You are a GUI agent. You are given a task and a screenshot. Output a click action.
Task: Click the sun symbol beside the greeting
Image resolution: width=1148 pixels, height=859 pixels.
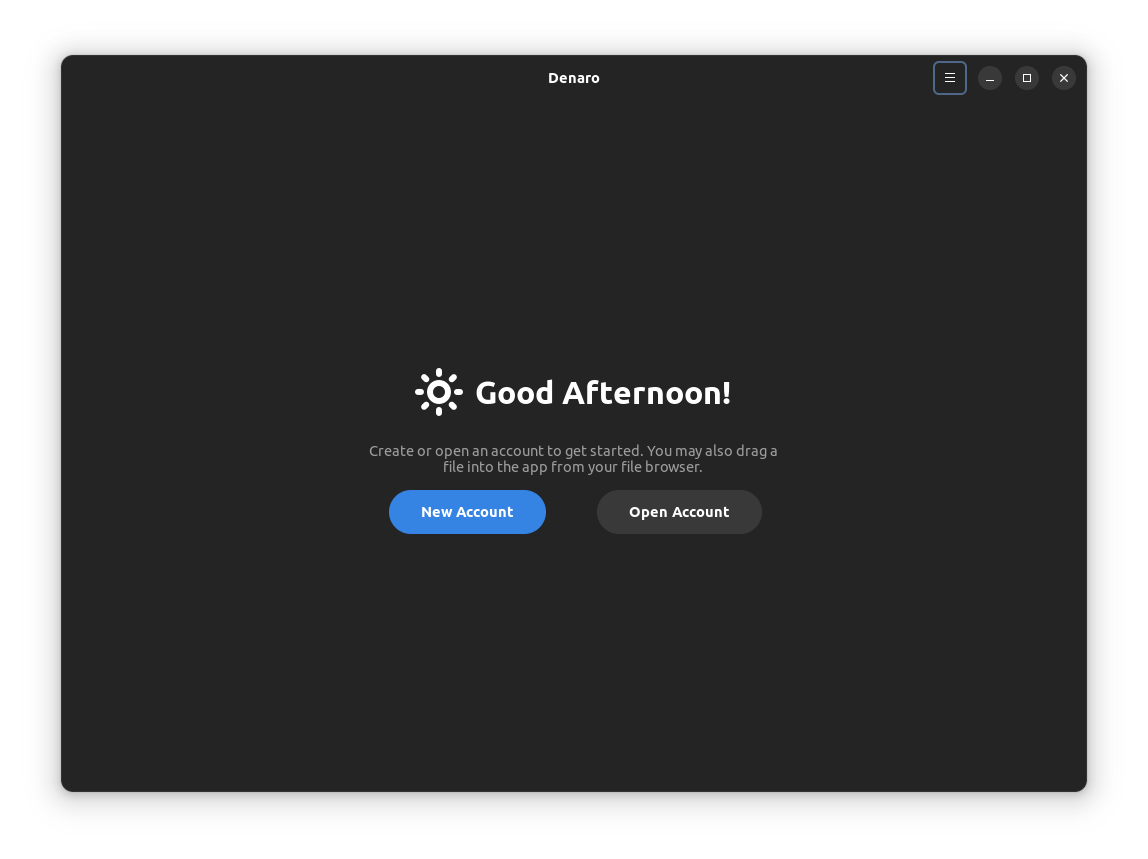(x=439, y=392)
